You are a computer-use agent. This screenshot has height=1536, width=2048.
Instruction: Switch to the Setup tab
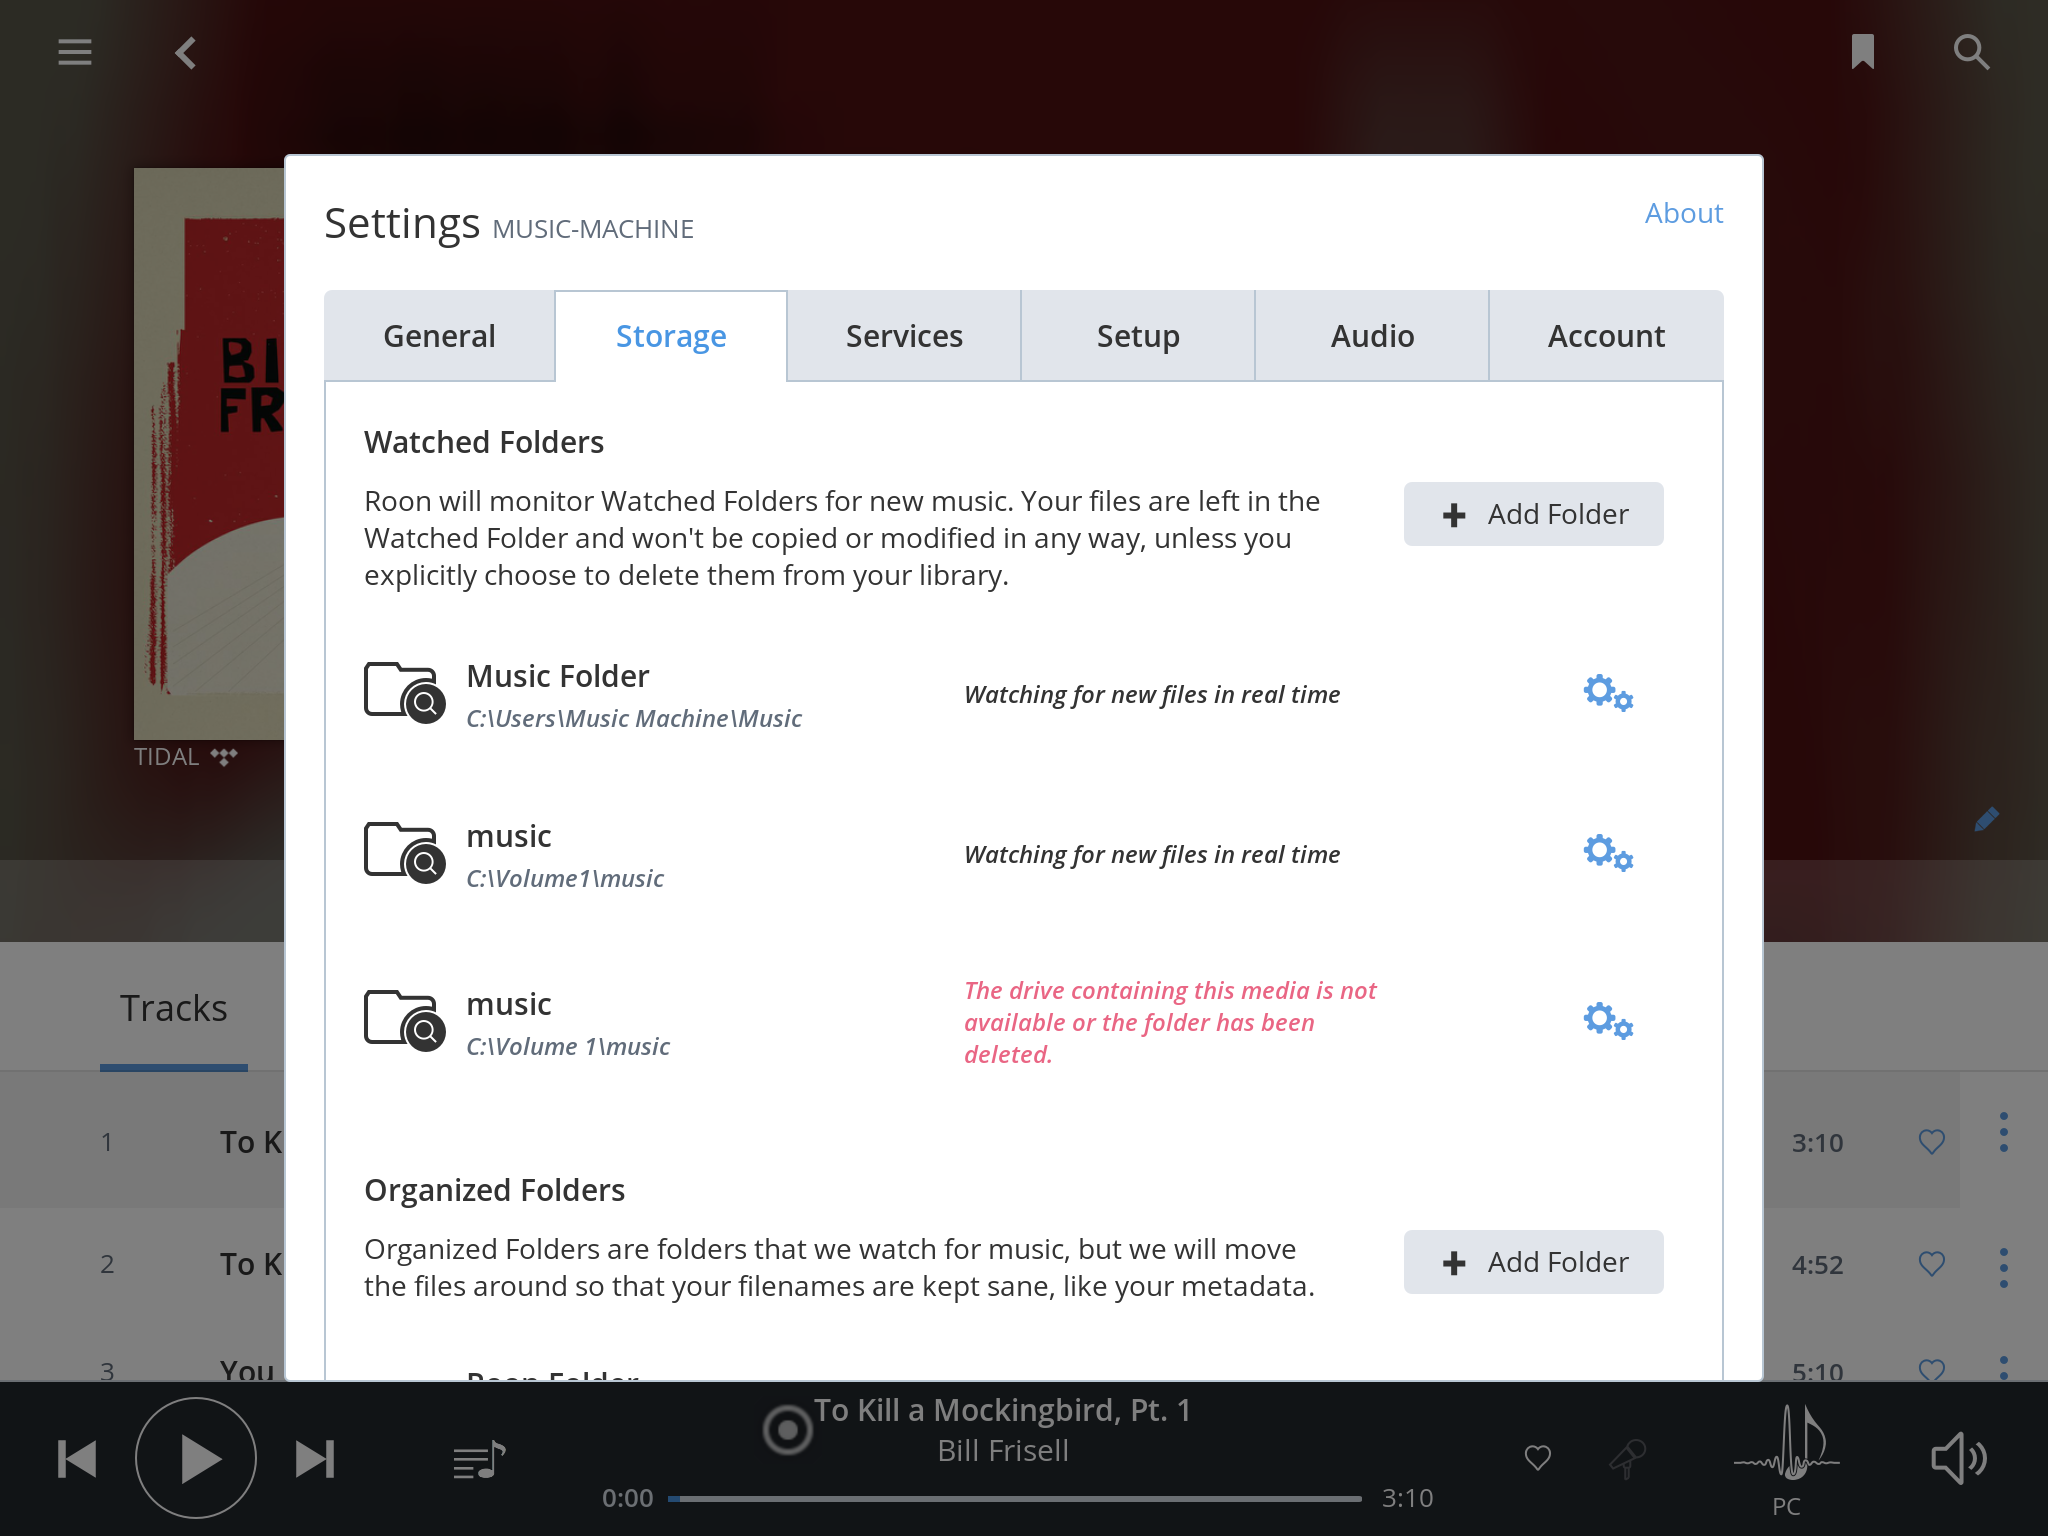(x=1138, y=336)
